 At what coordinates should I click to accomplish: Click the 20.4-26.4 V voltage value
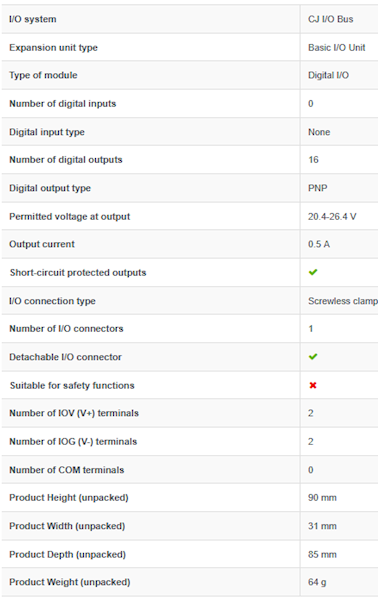(332, 217)
